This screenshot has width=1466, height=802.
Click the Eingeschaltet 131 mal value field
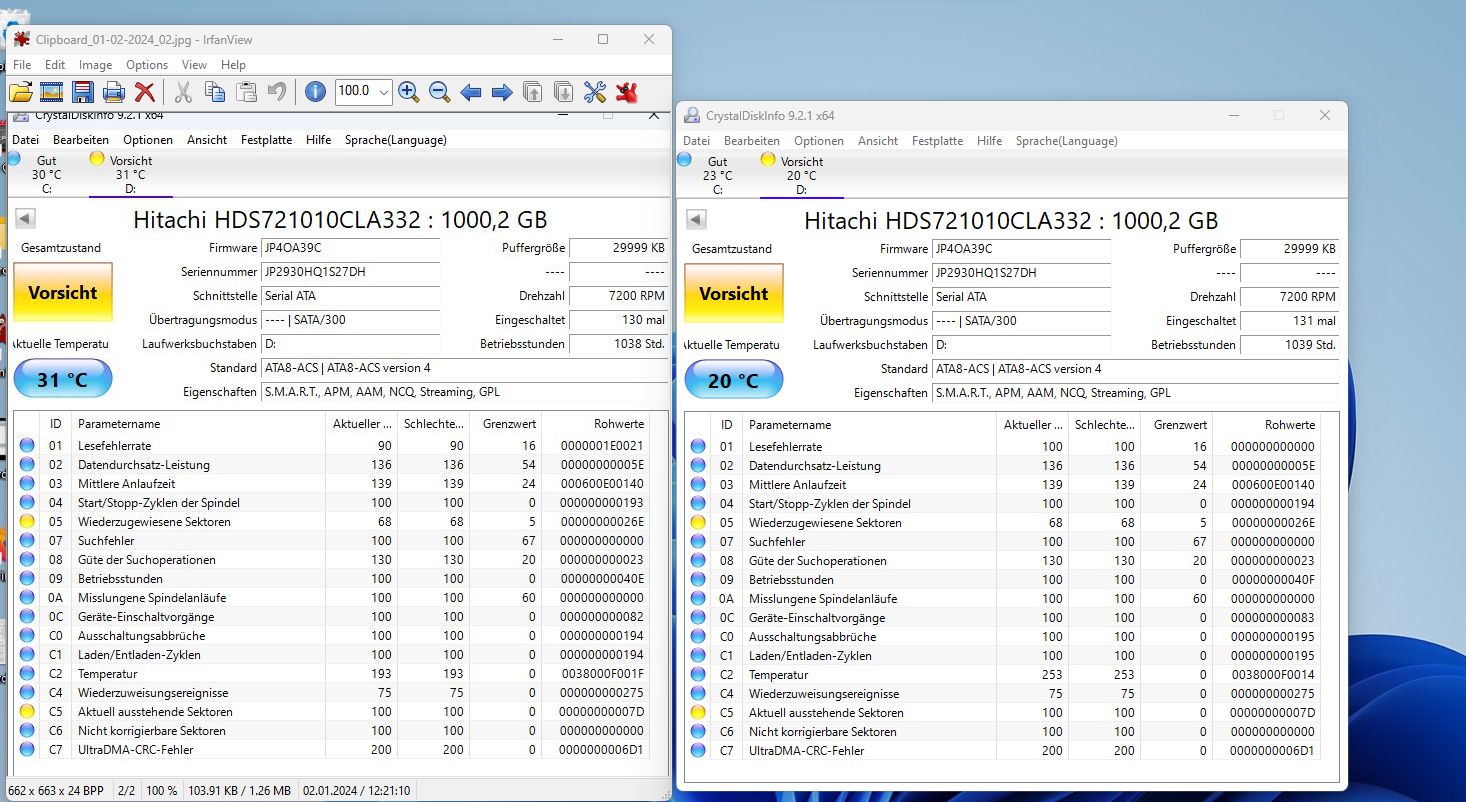pos(1289,321)
